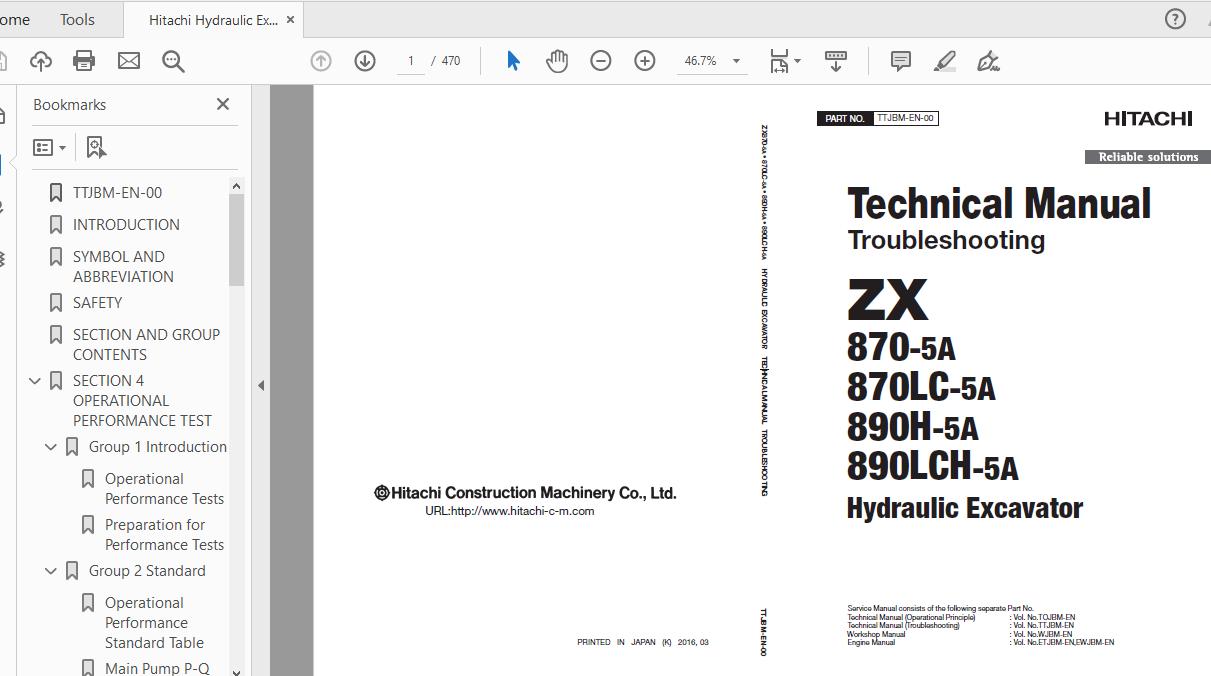
Task: Open Operational Performance Tests bookmark
Action: tap(164, 489)
